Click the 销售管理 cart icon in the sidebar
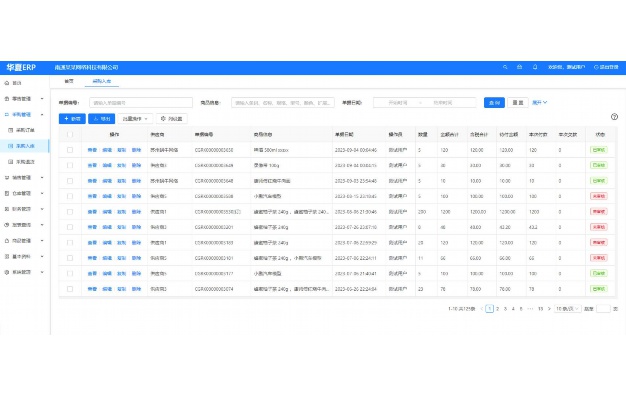The height and width of the screenshot is (396, 626). pyautogui.click(x=6, y=178)
